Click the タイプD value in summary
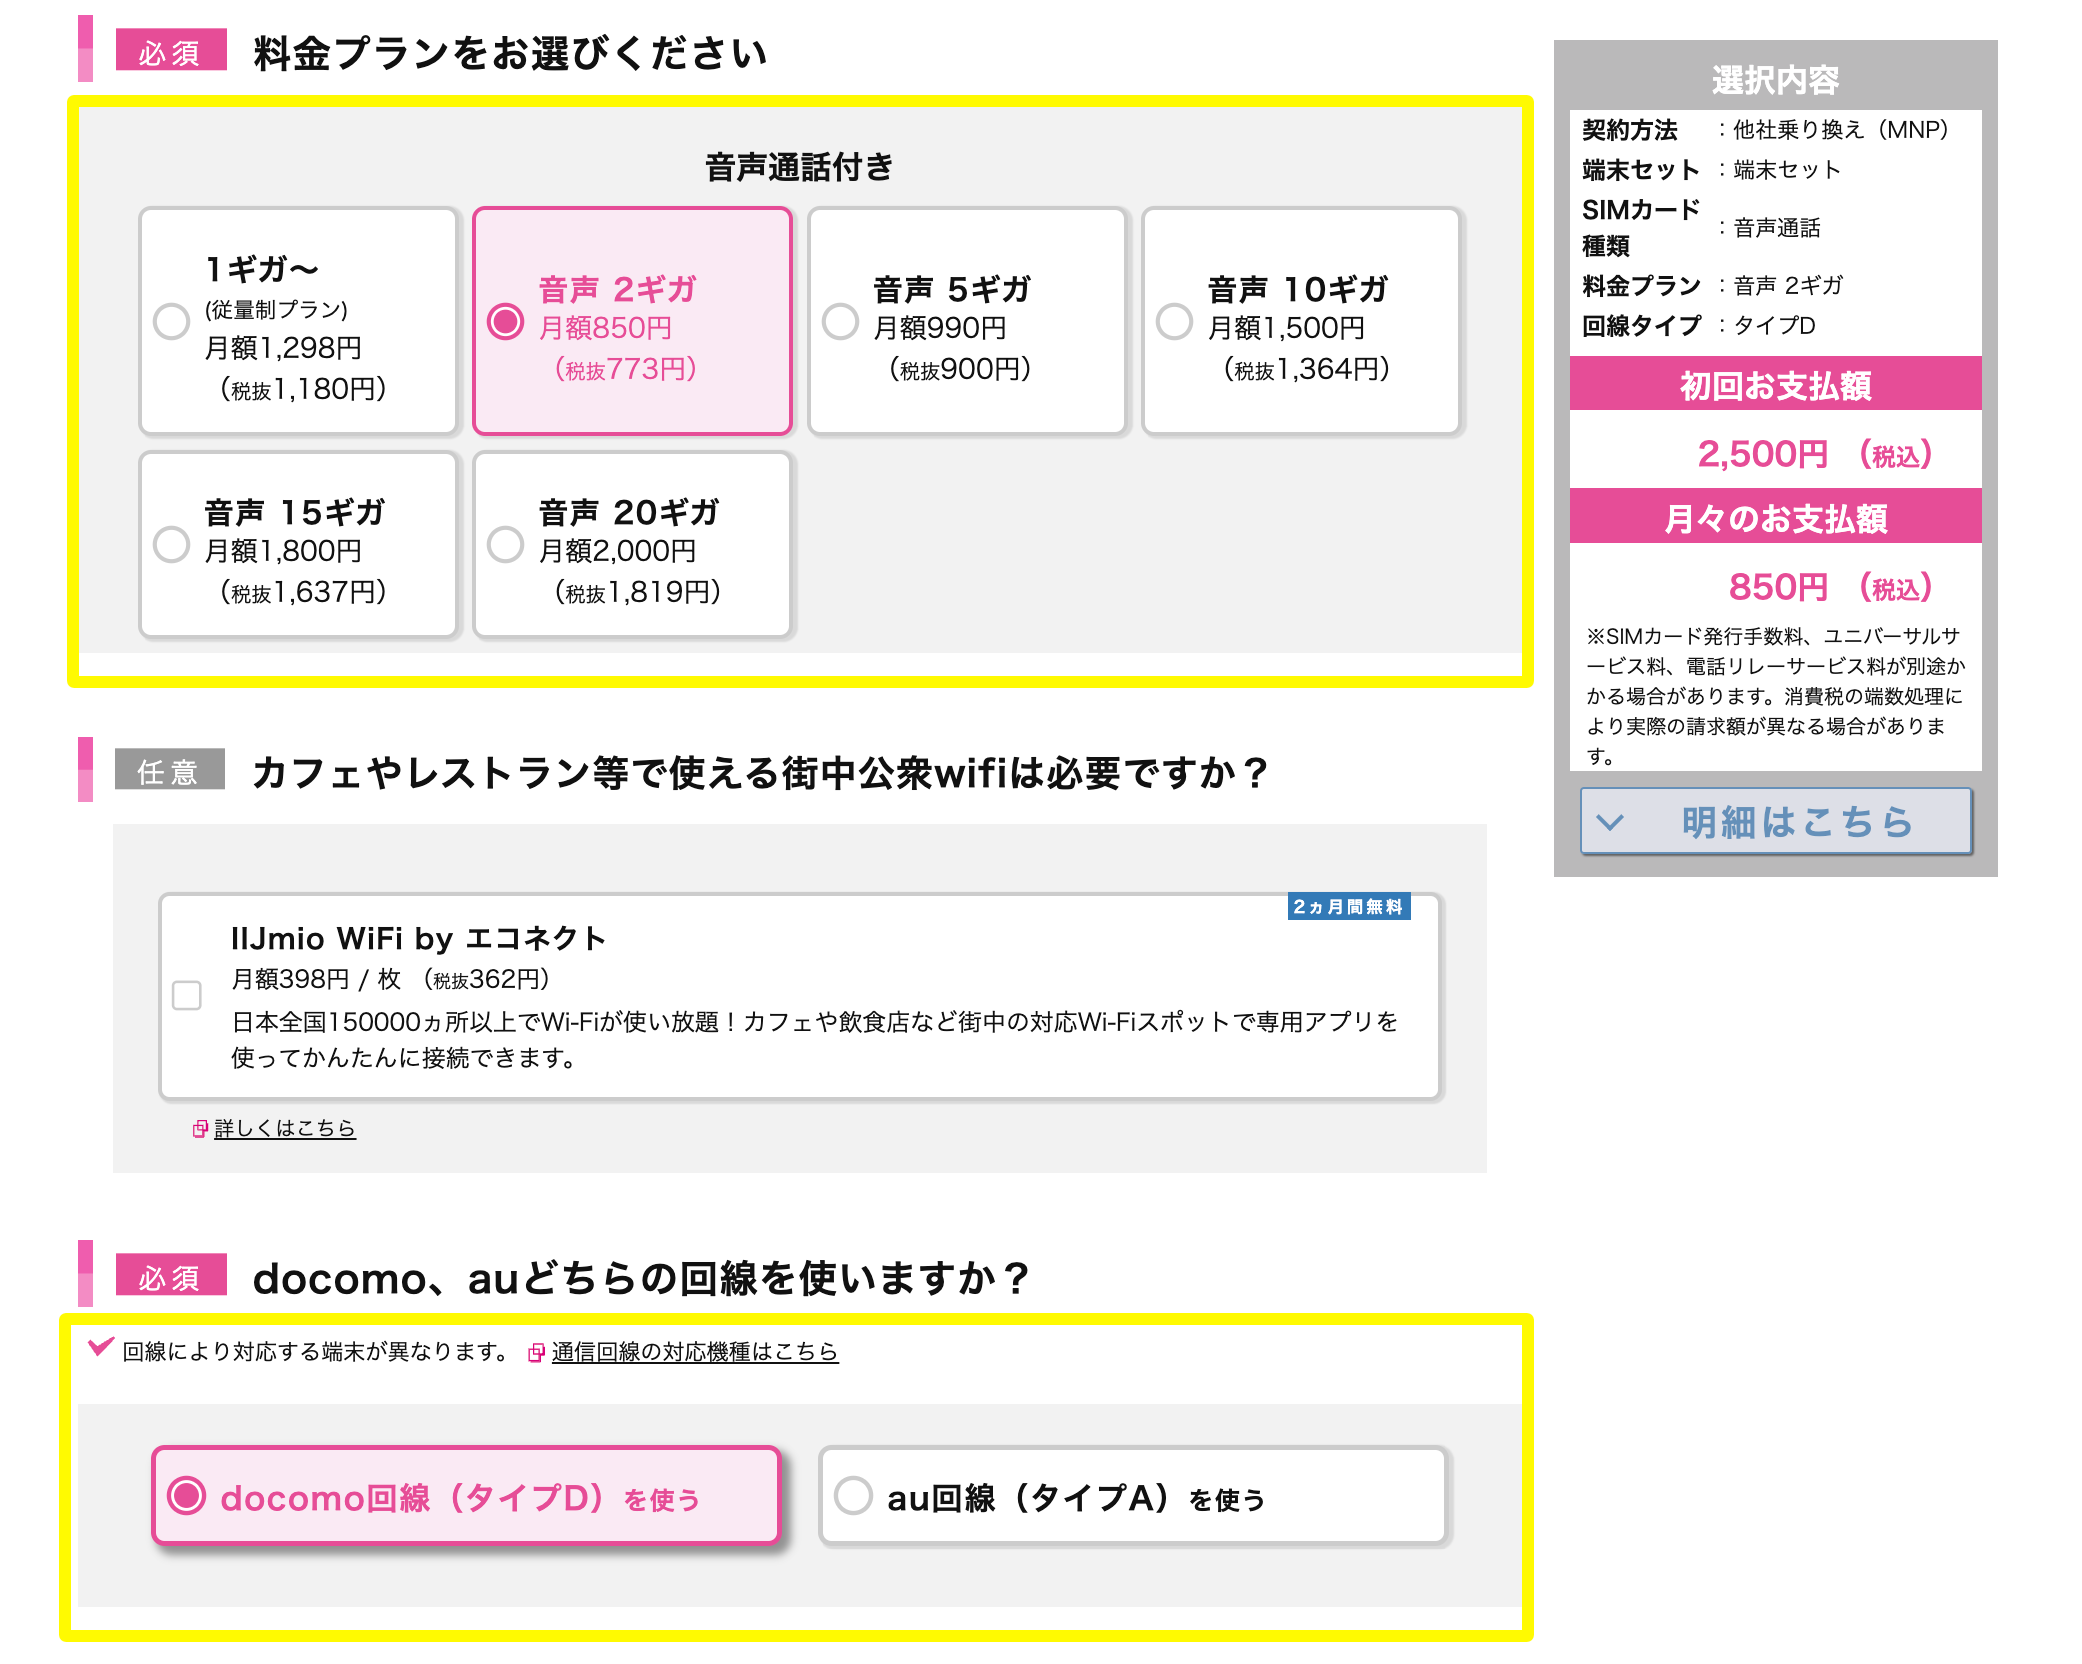Screen dimensions: 2082x1664 click(x=1775, y=326)
